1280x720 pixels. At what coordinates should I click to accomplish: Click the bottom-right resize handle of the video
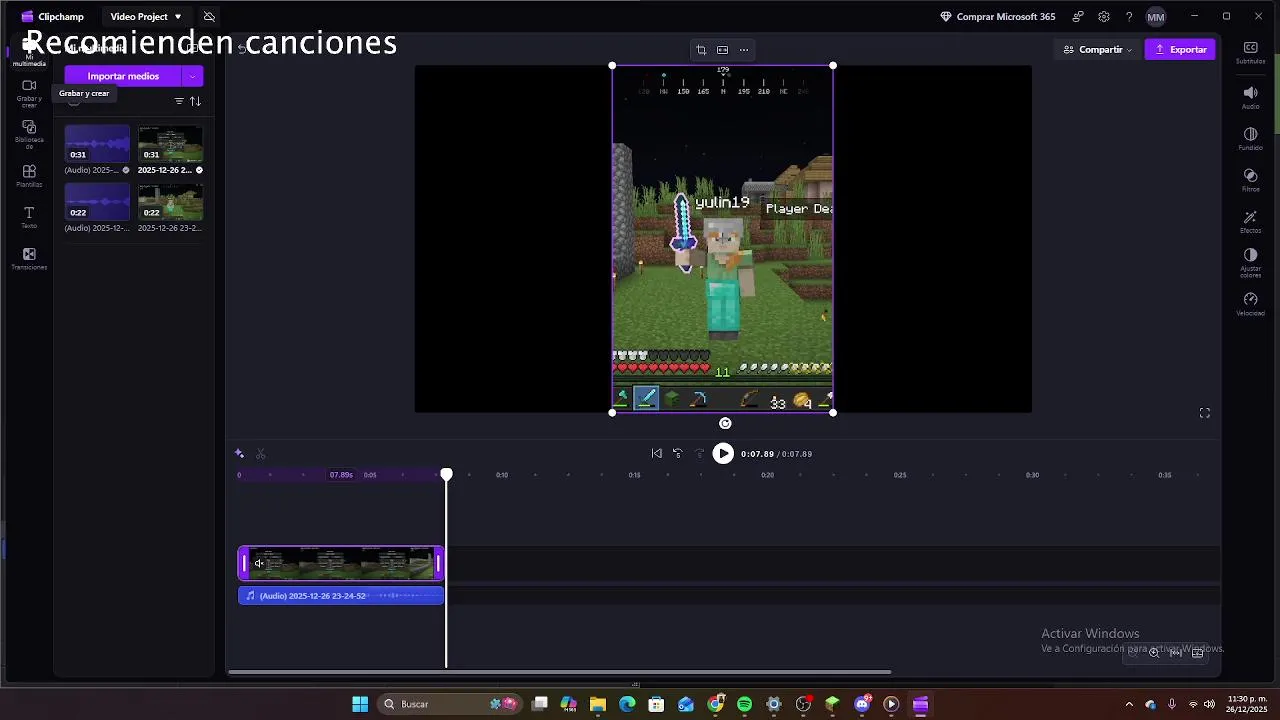833,413
